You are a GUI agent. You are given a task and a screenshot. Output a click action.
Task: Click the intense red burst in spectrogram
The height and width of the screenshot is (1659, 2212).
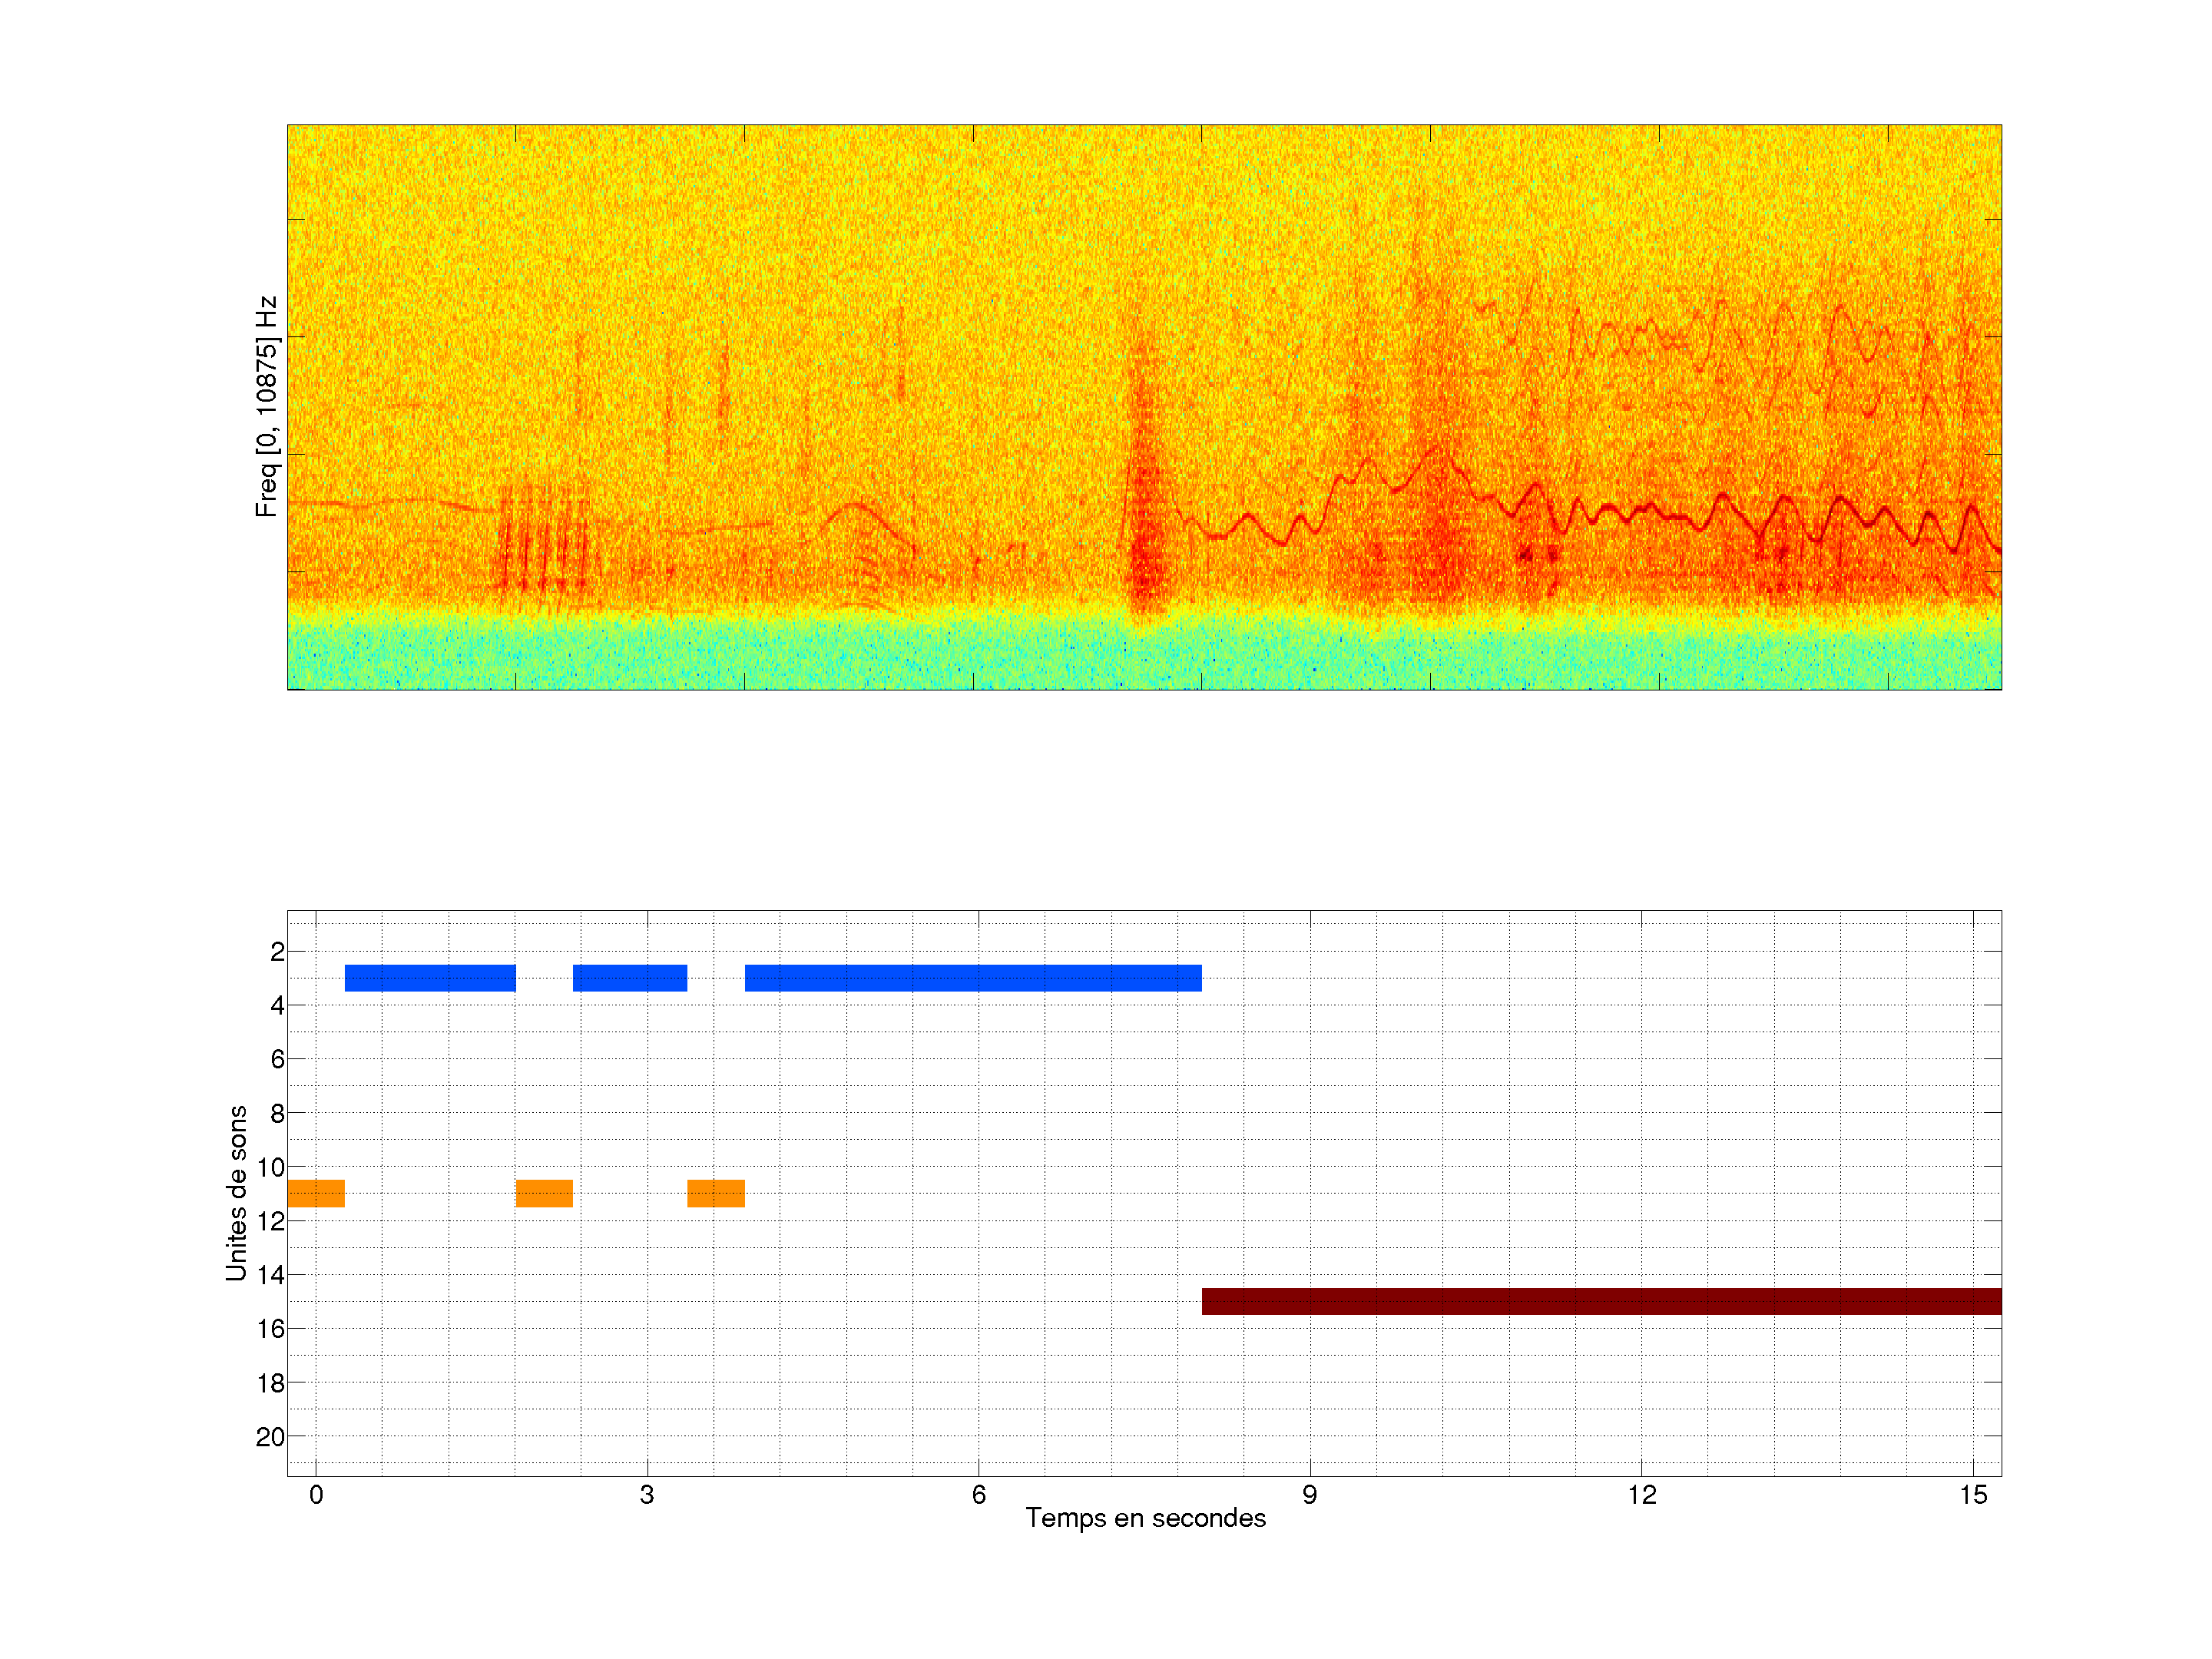pos(1145,560)
